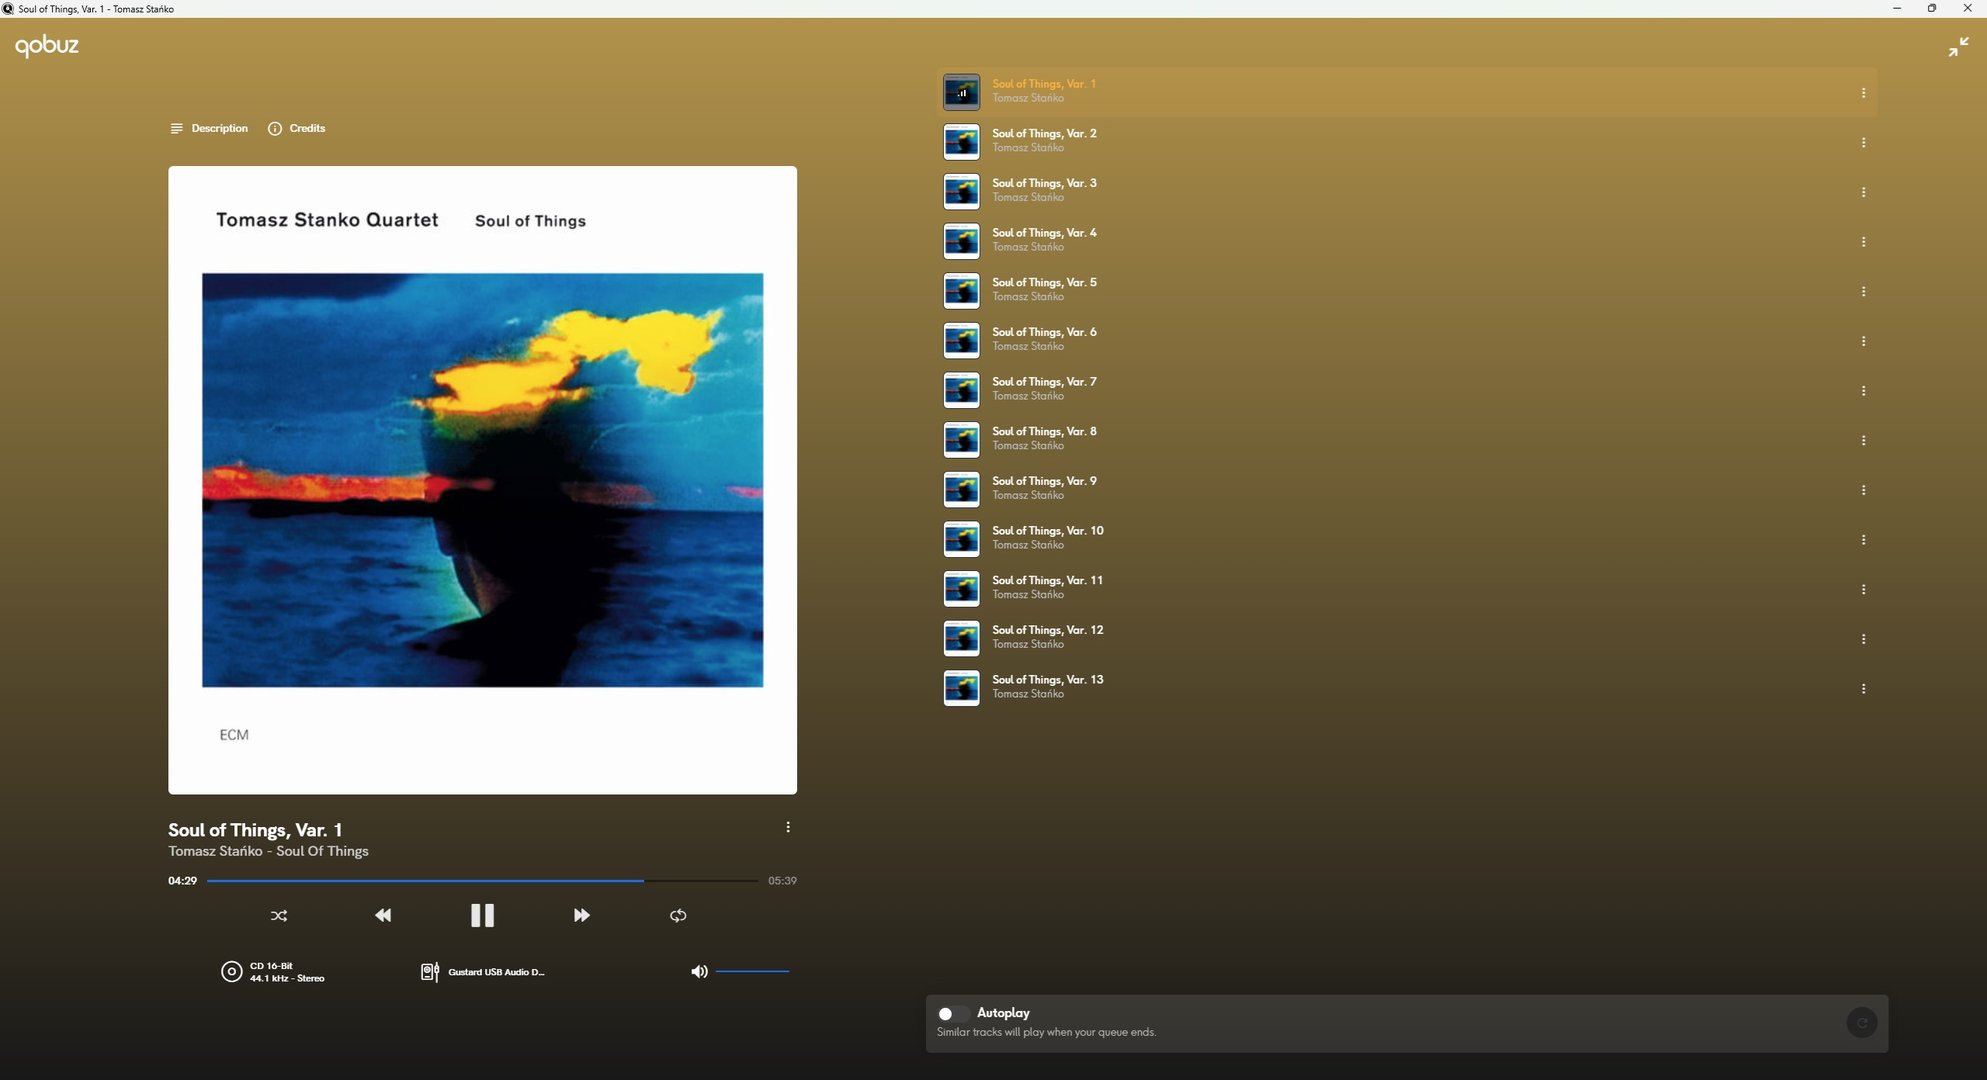Open Gustard USB Audio output device selector
This screenshot has width=1987, height=1080.
coord(484,972)
